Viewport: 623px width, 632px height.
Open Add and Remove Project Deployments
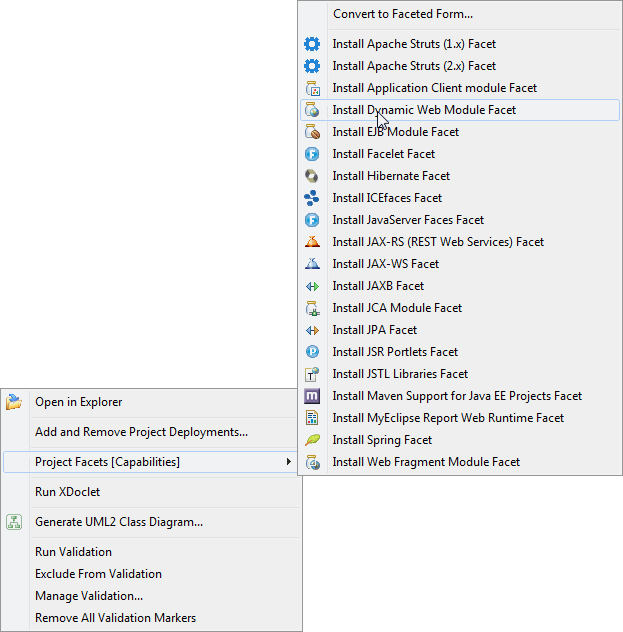coord(141,432)
